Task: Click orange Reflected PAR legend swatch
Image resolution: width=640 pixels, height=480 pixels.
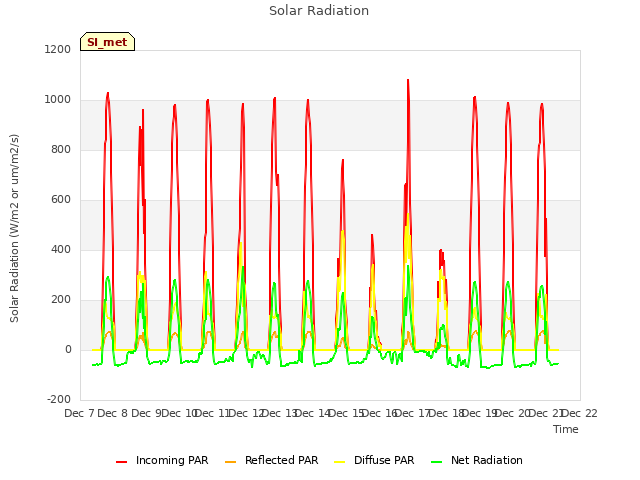Action: 231,462
